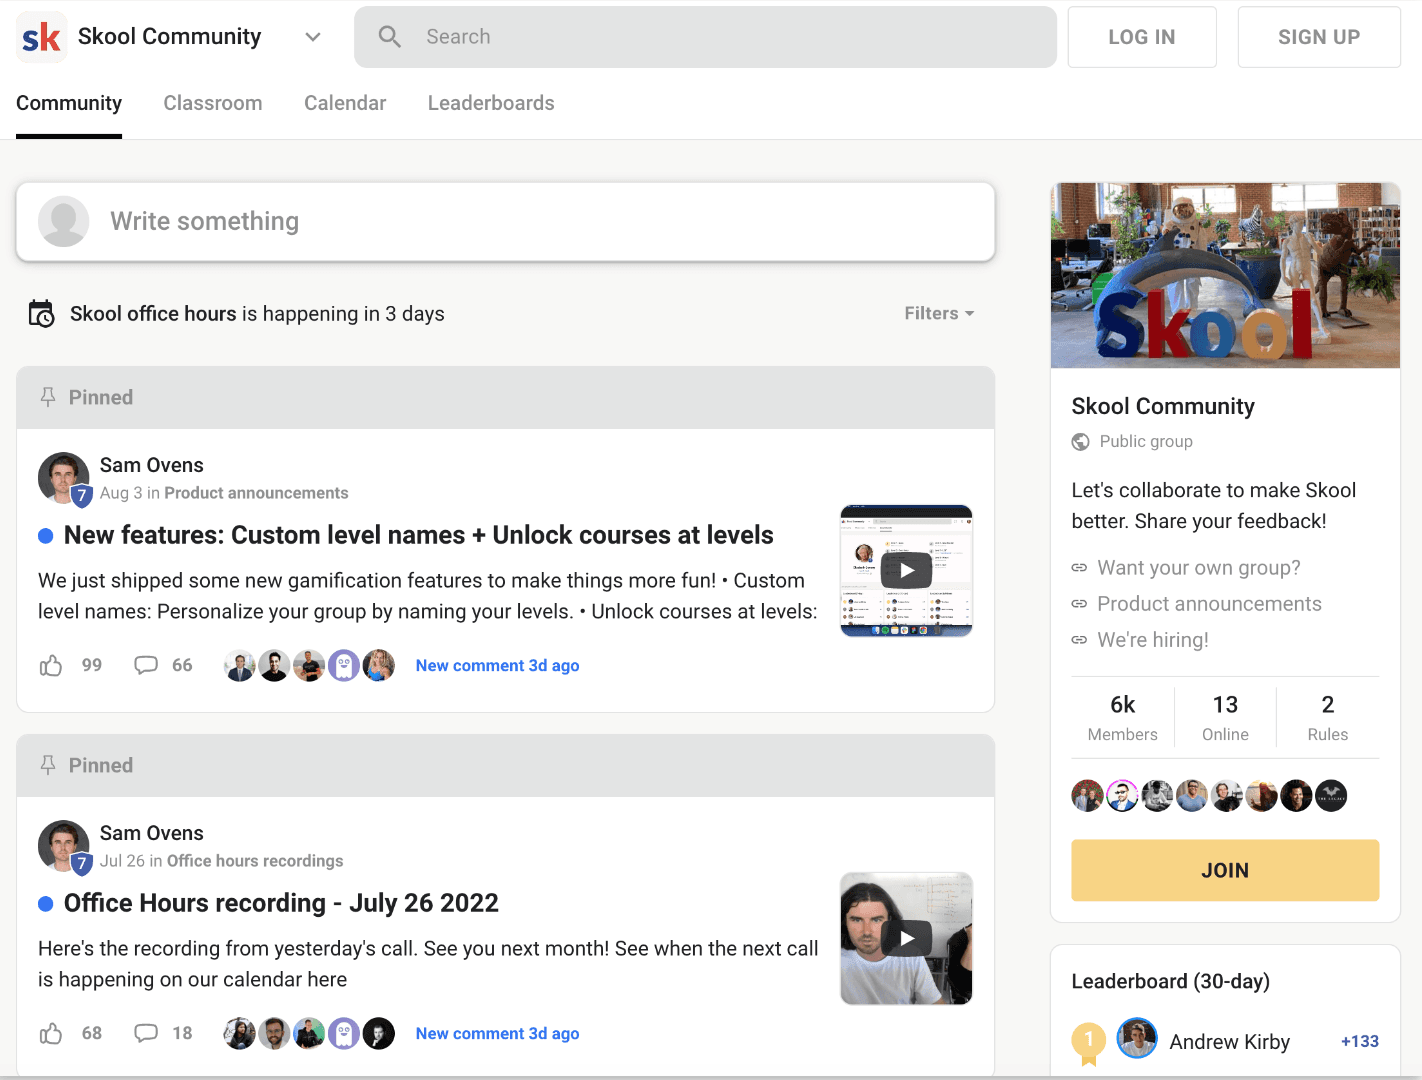The width and height of the screenshot is (1422, 1080).
Task: Click the blank avatar in the write box
Action: click(64, 221)
